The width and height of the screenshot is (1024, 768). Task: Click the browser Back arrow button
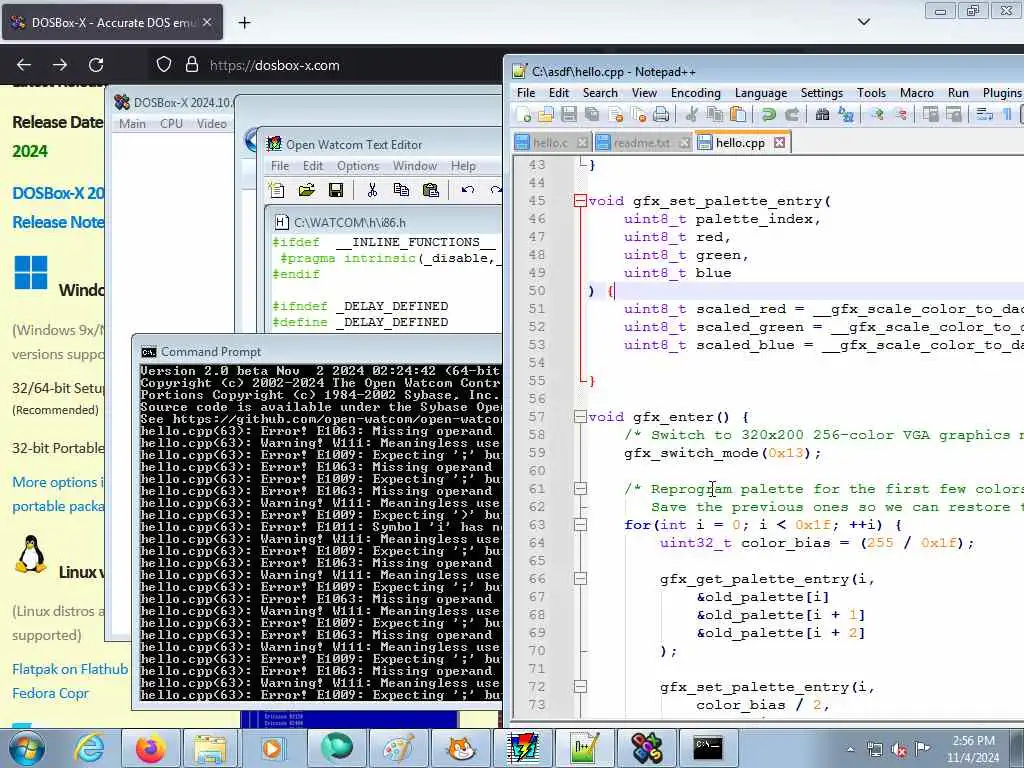(x=24, y=65)
